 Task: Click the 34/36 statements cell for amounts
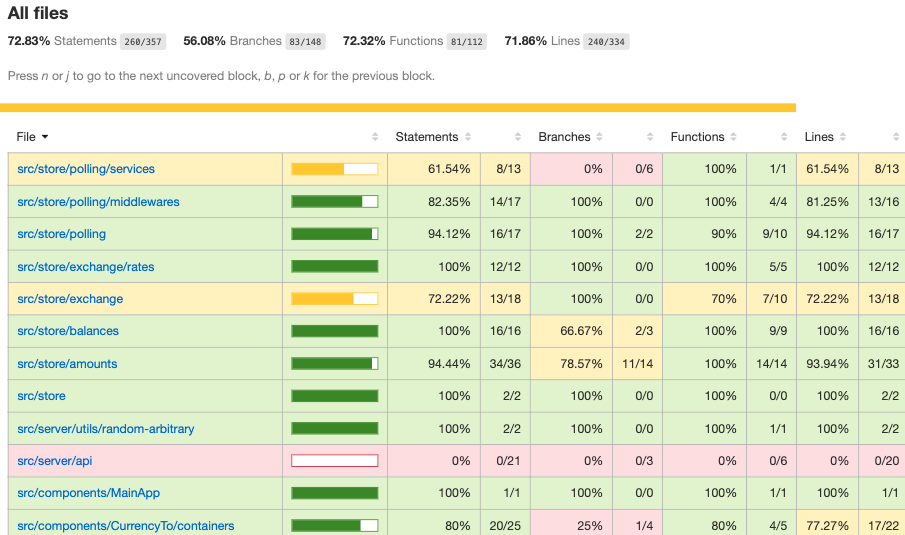pos(505,364)
